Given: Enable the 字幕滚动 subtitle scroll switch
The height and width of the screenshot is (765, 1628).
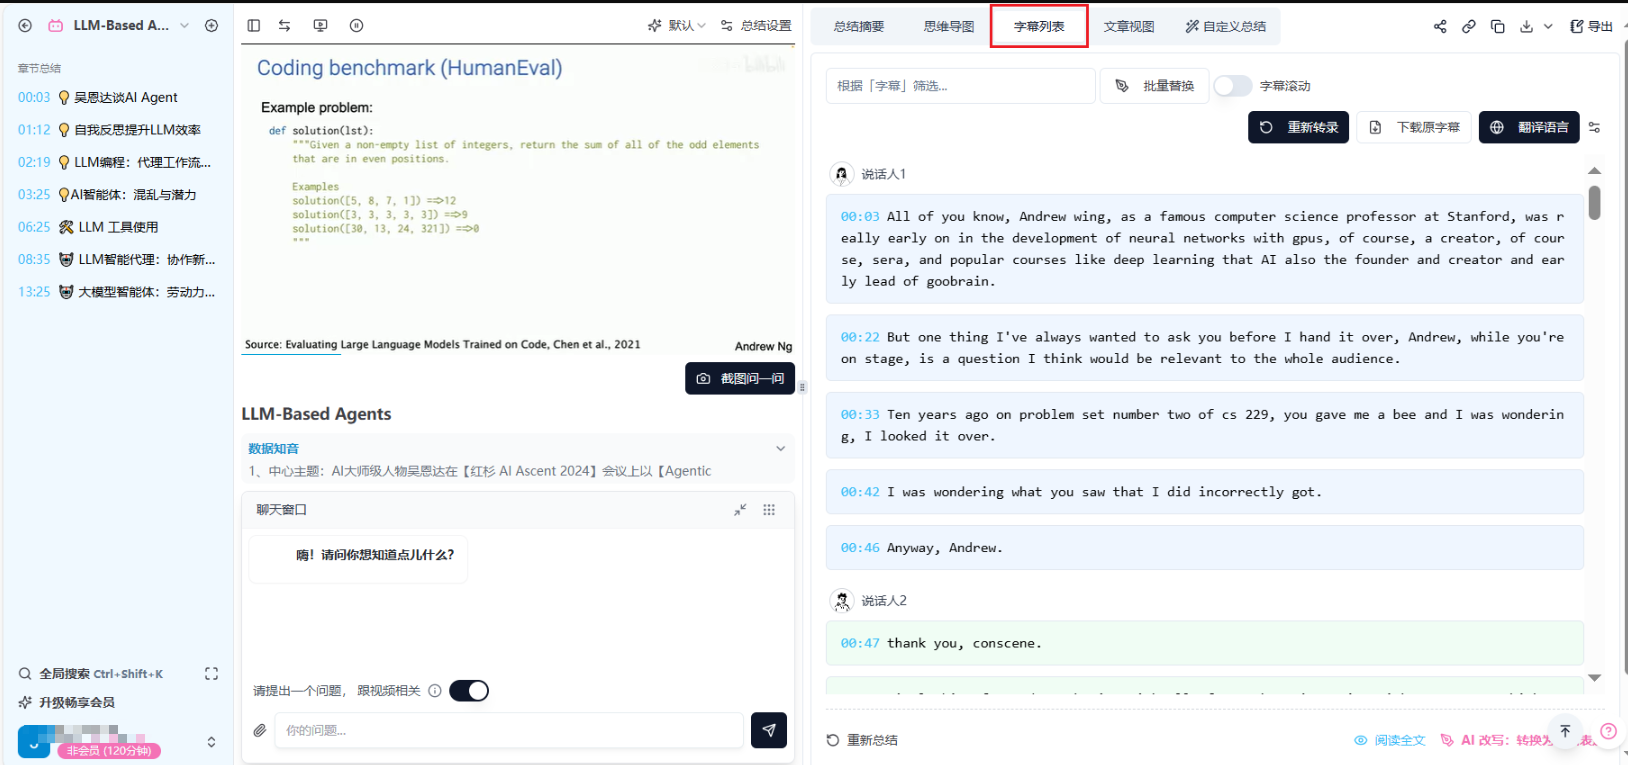Looking at the screenshot, I should tap(1233, 86).
